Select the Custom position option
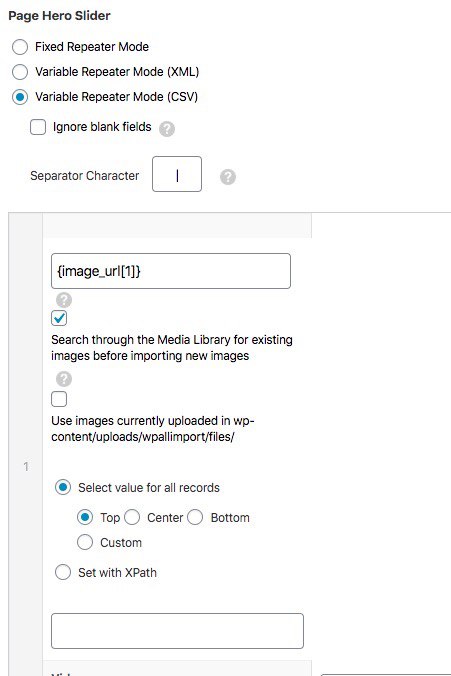 point(85,542)
